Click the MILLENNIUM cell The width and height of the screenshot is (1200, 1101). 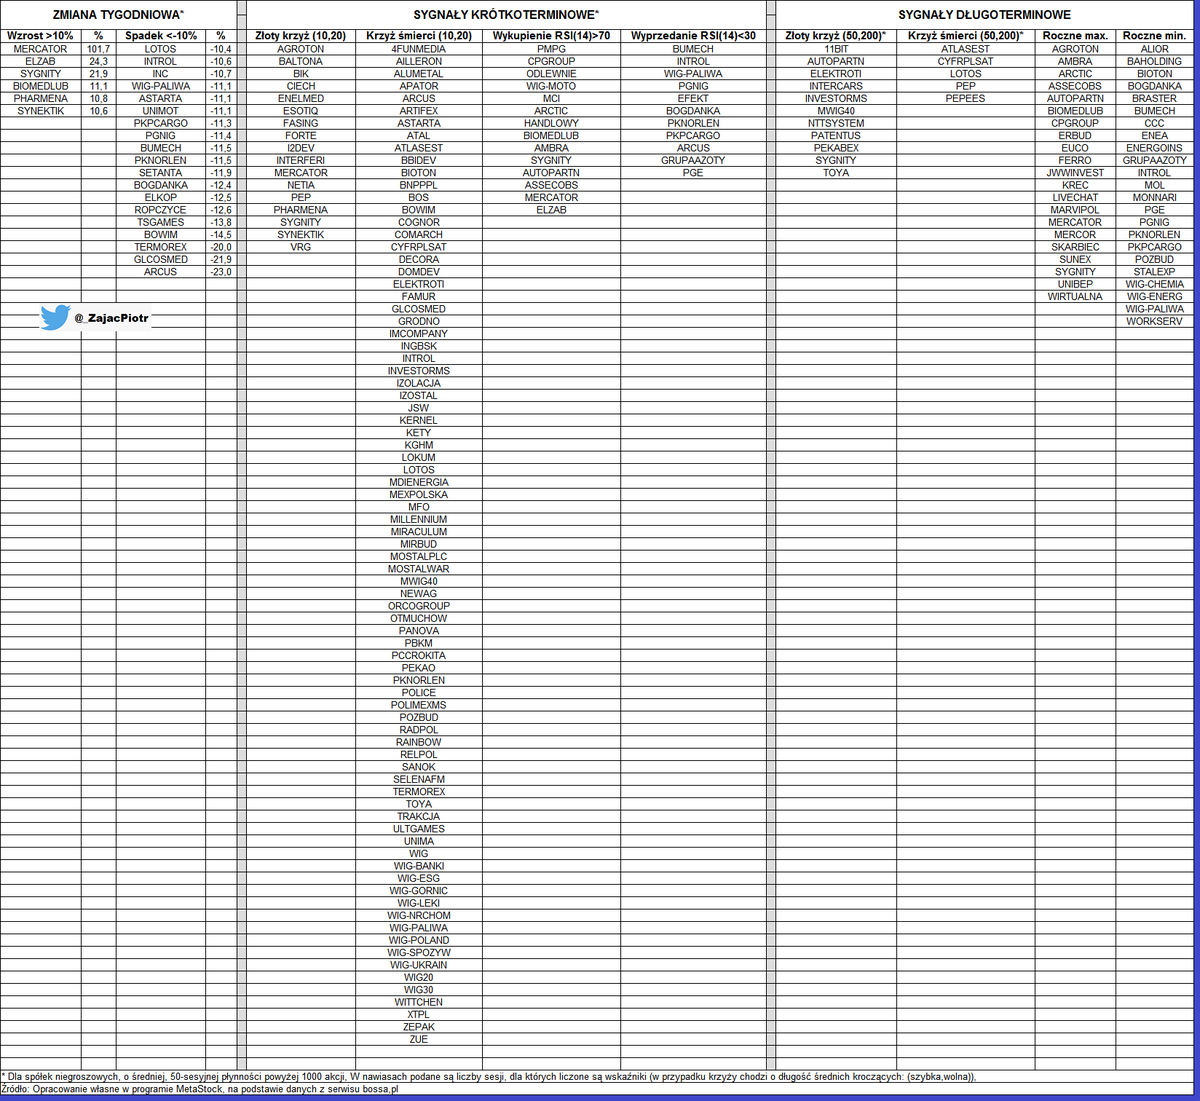pyautogui.click(x=419, y=520)
